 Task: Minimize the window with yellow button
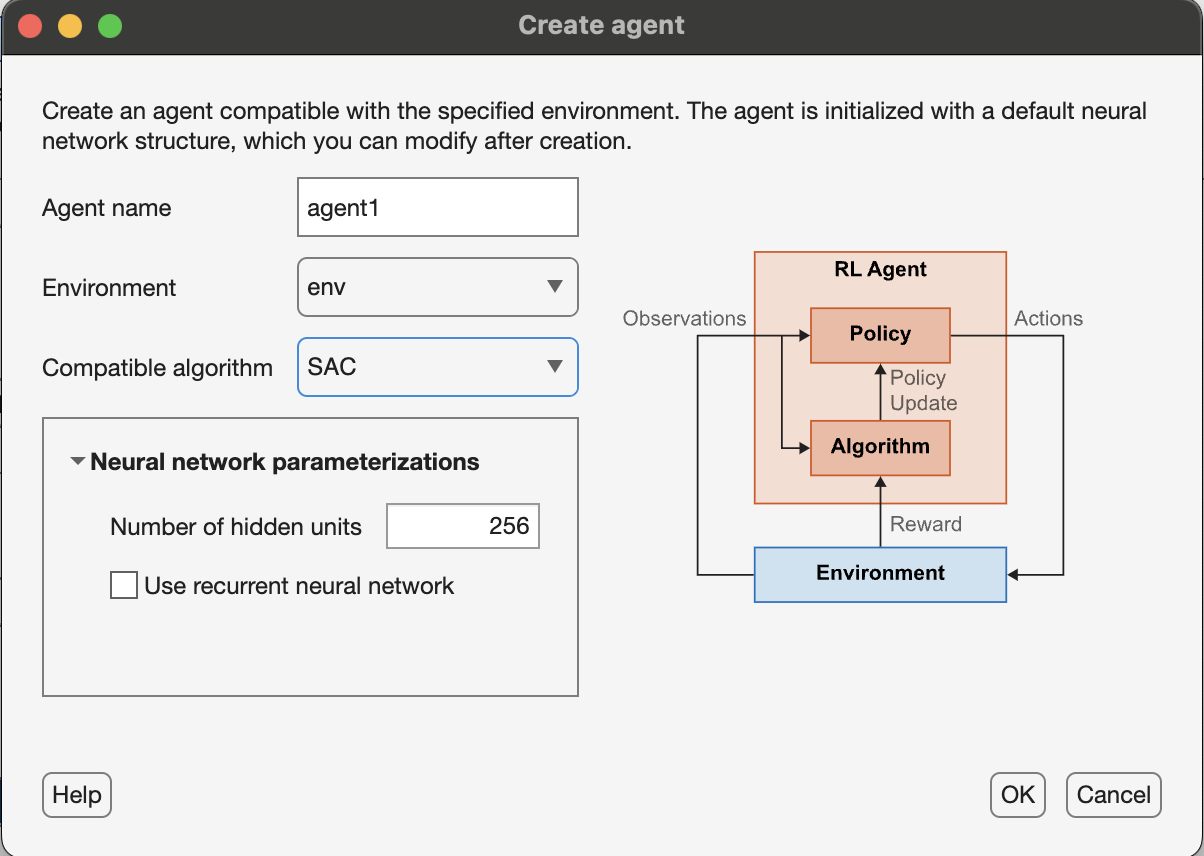70,26
